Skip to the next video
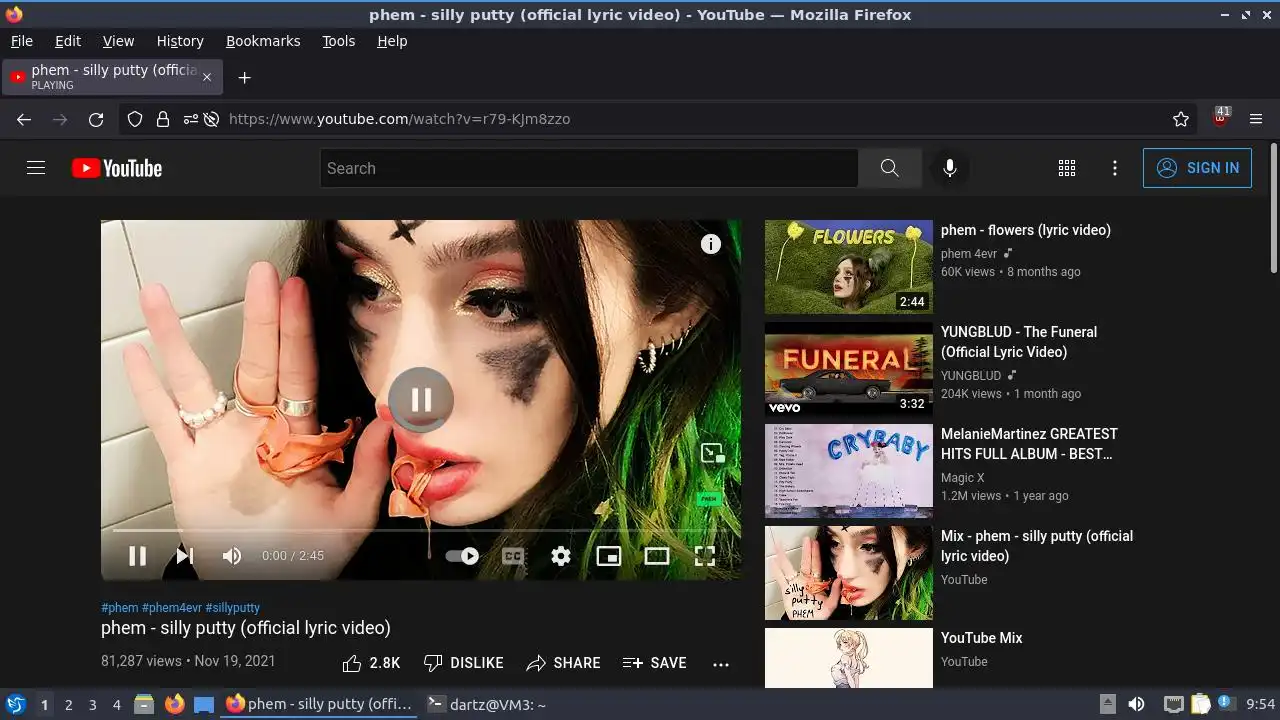This screenshot has width=1280, height=720. click(185, 556)
